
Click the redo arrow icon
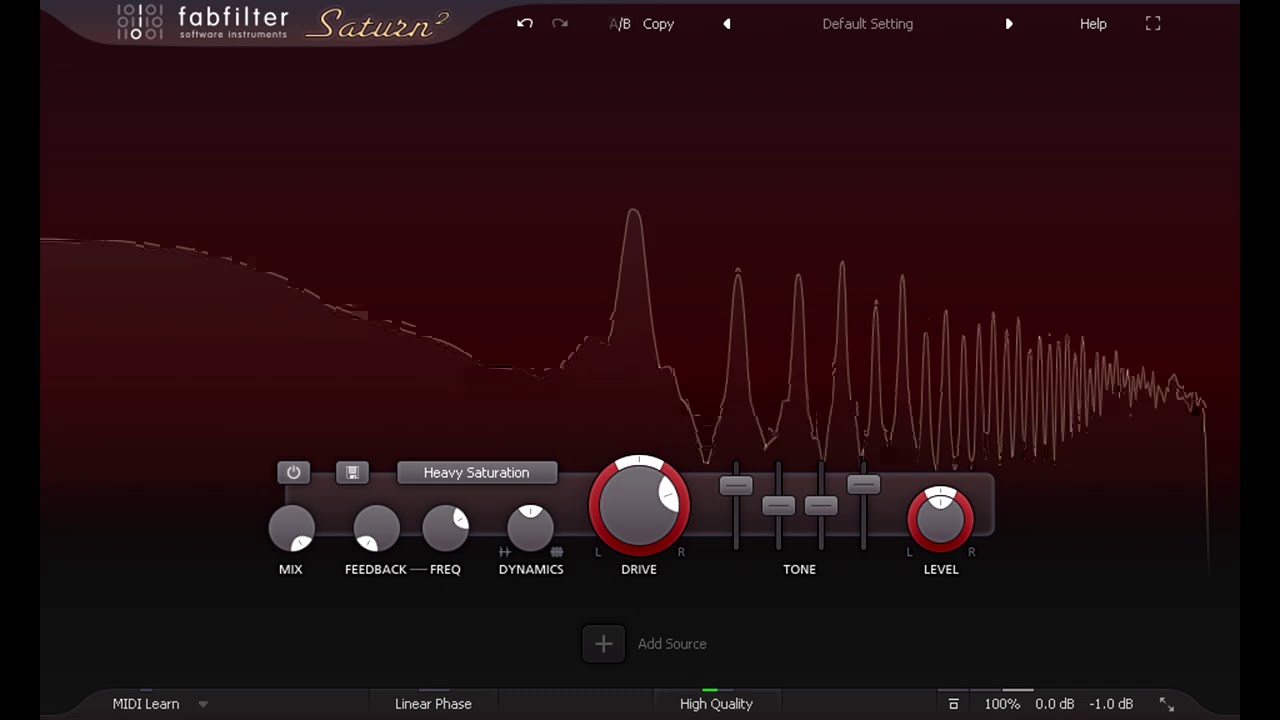click(559, 23)
